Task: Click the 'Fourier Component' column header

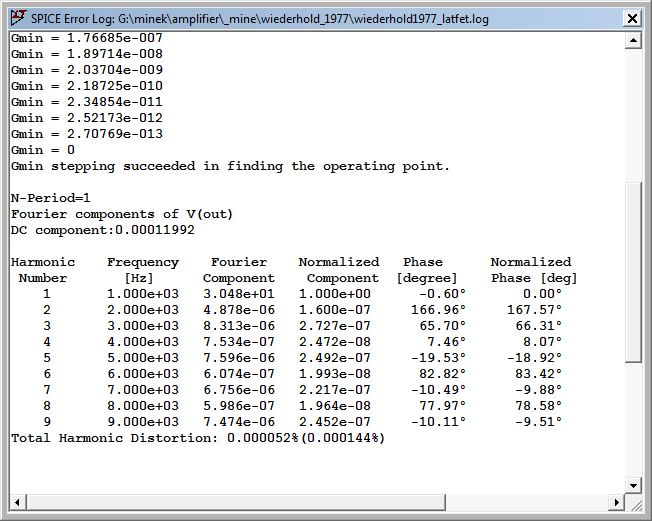Action: 239,270
